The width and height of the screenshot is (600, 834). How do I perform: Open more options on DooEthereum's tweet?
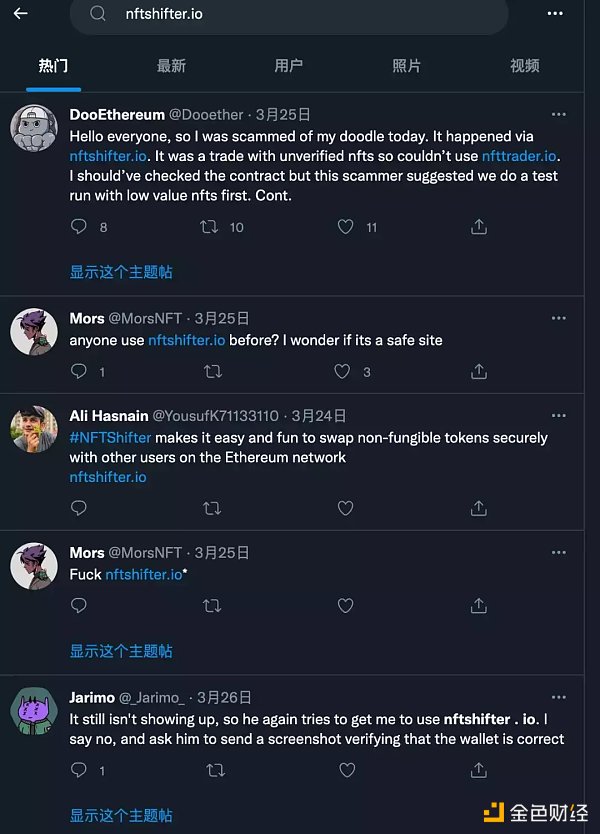coord(559,115)
